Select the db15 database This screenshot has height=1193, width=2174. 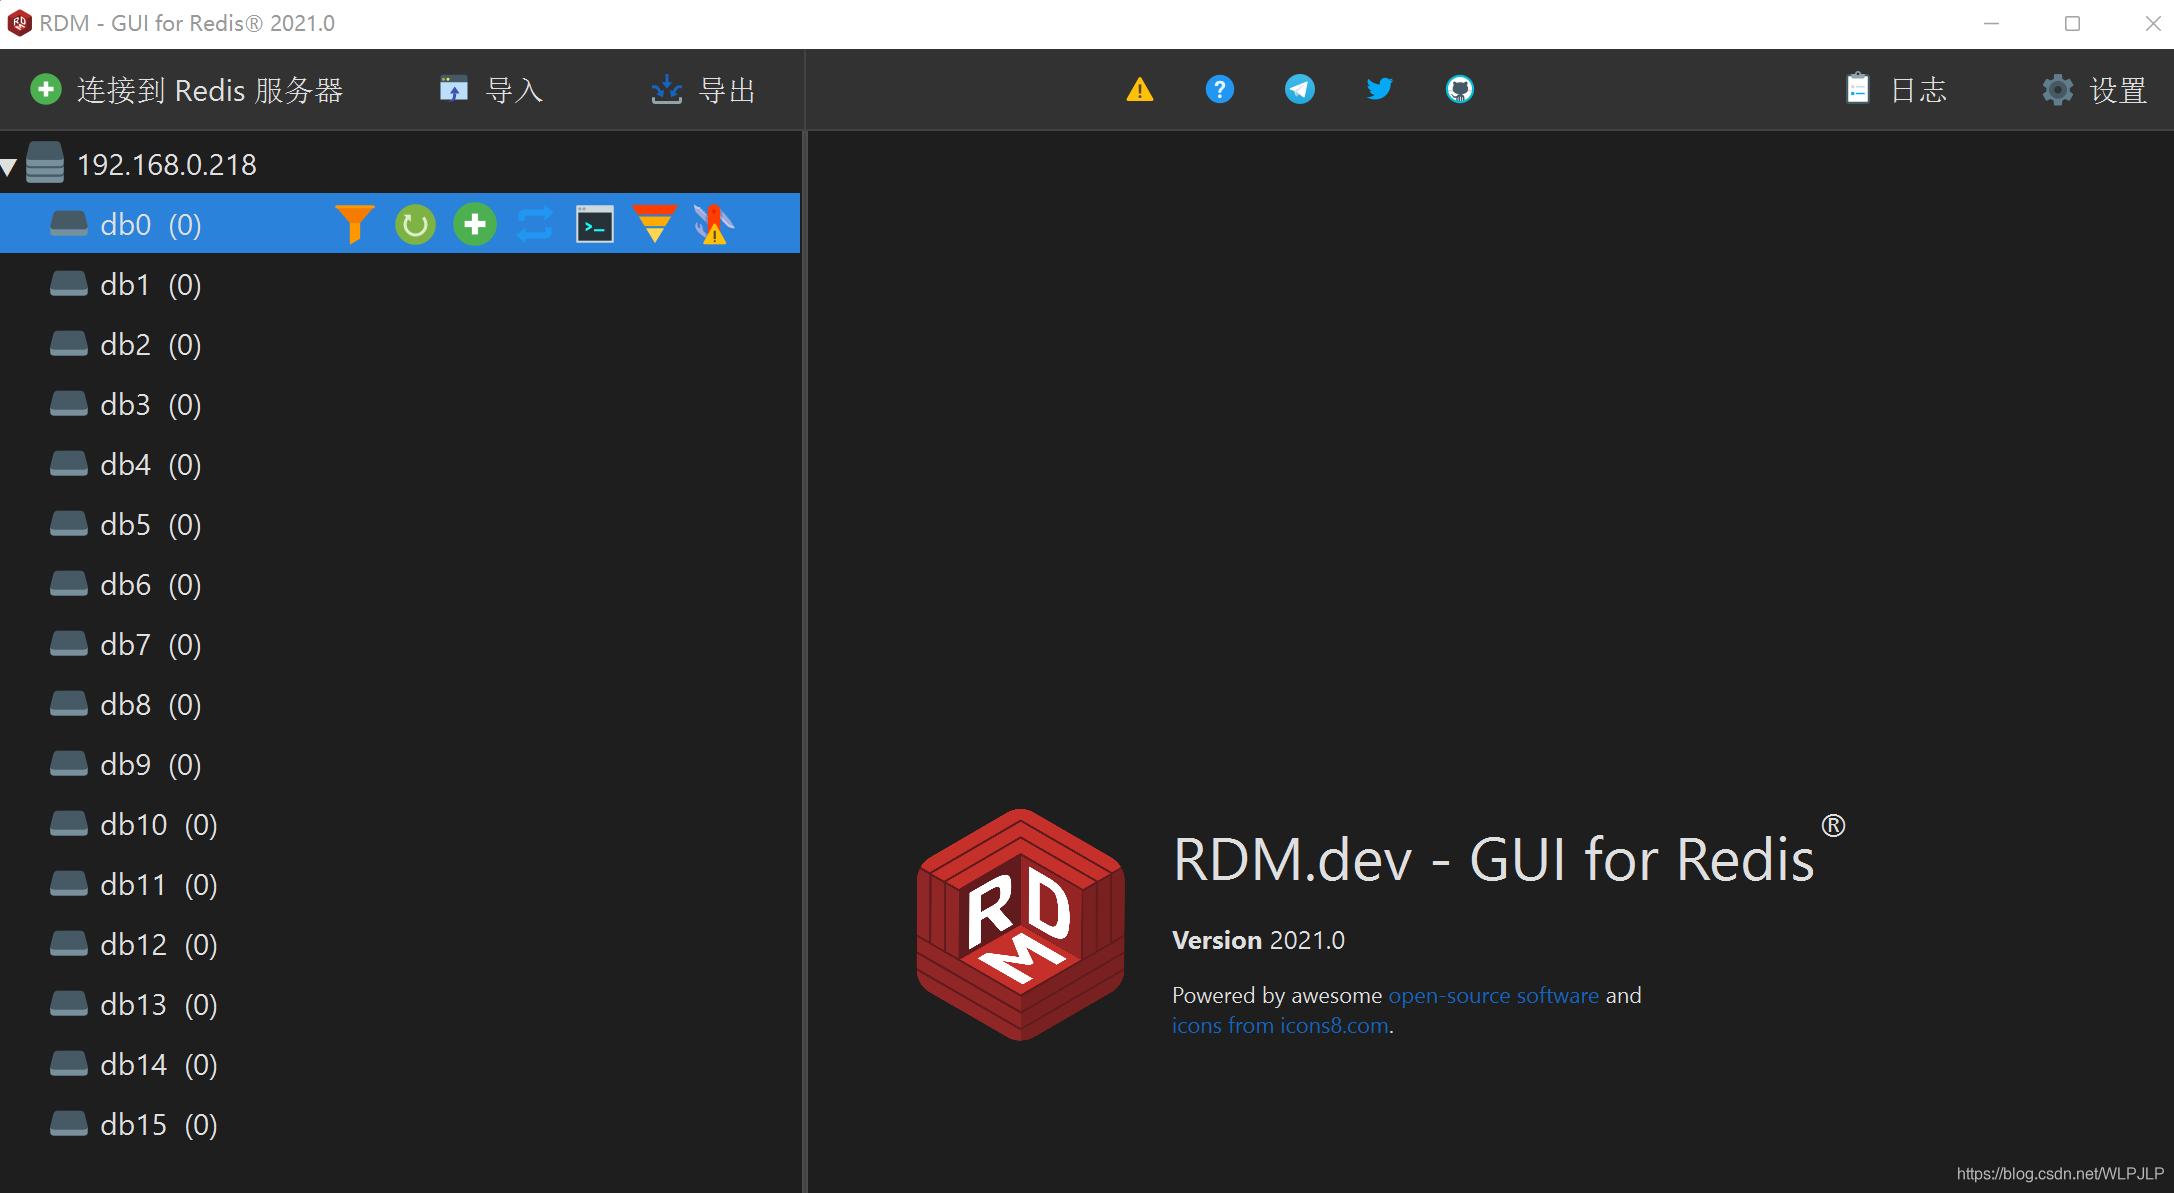[133, 1124]
